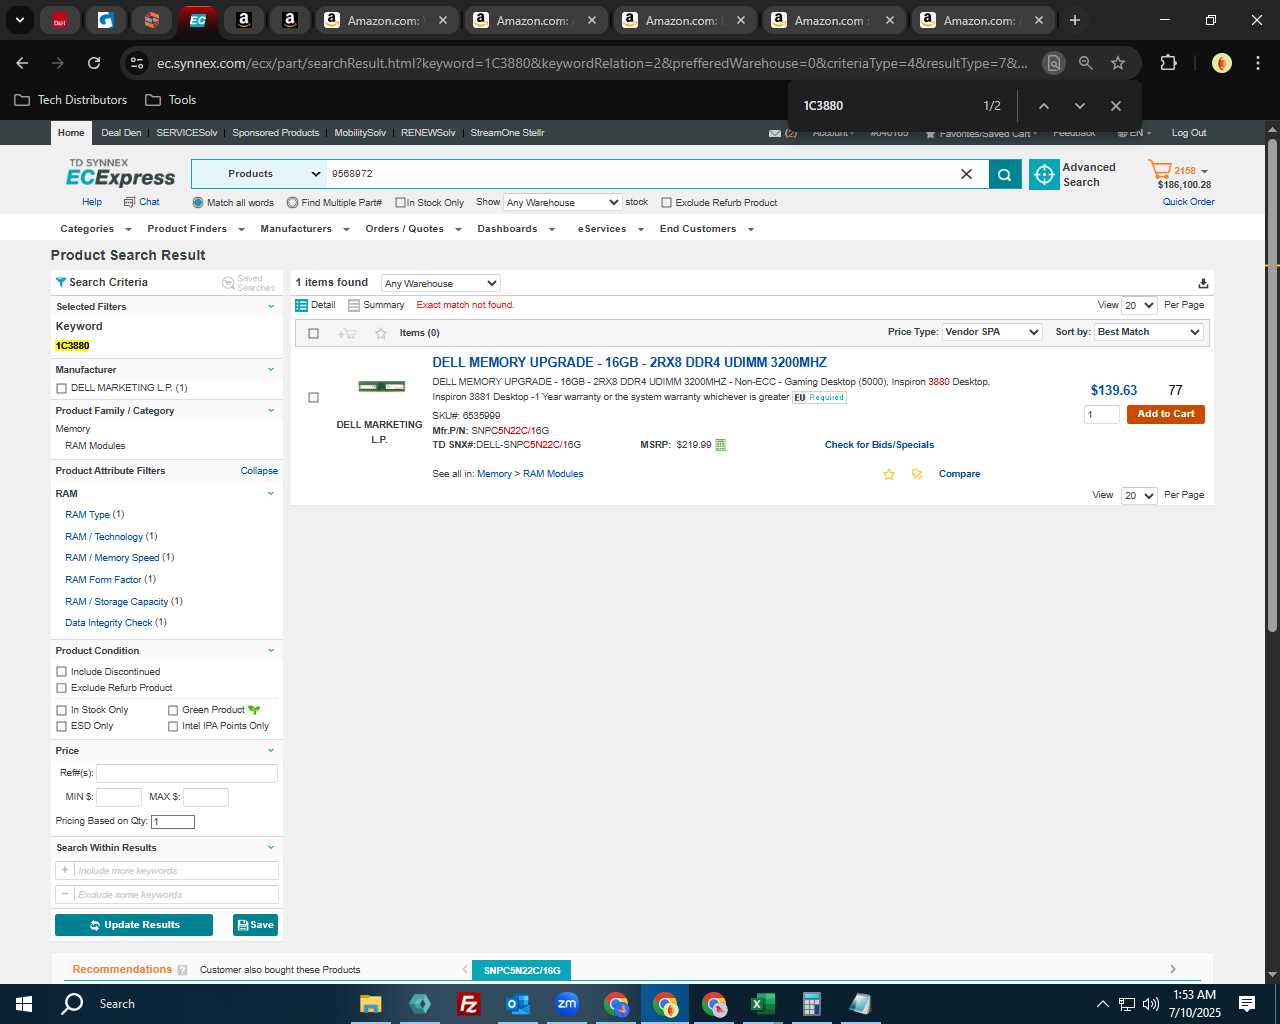Open Saved Searches icon
Screen dimensions: 1280x1024
[x=228, y=283]
